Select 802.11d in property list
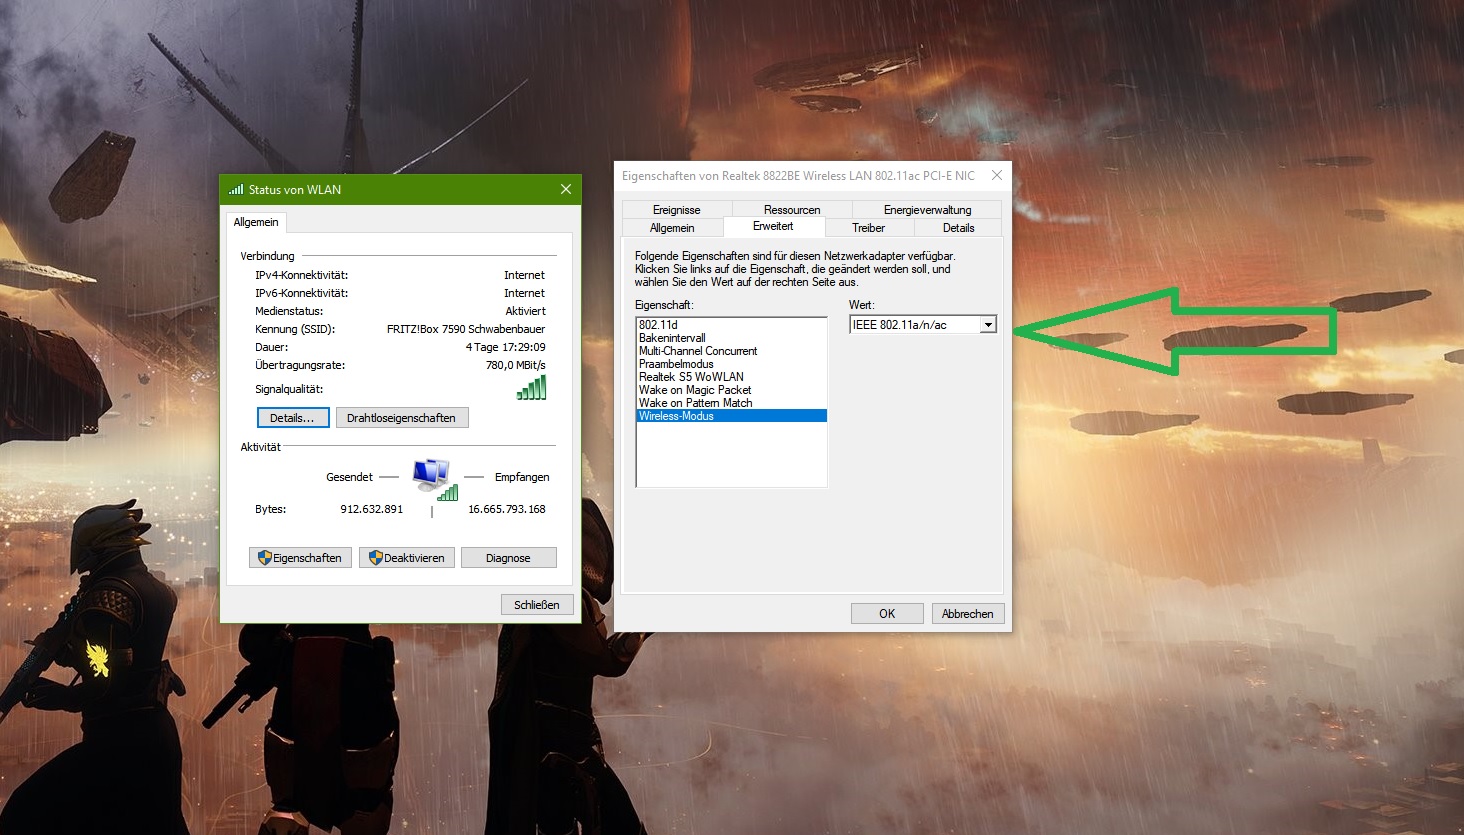Image resolution: width=1464 pixels, height=835 pixels. pyautogui.click(x=731, y=325)
